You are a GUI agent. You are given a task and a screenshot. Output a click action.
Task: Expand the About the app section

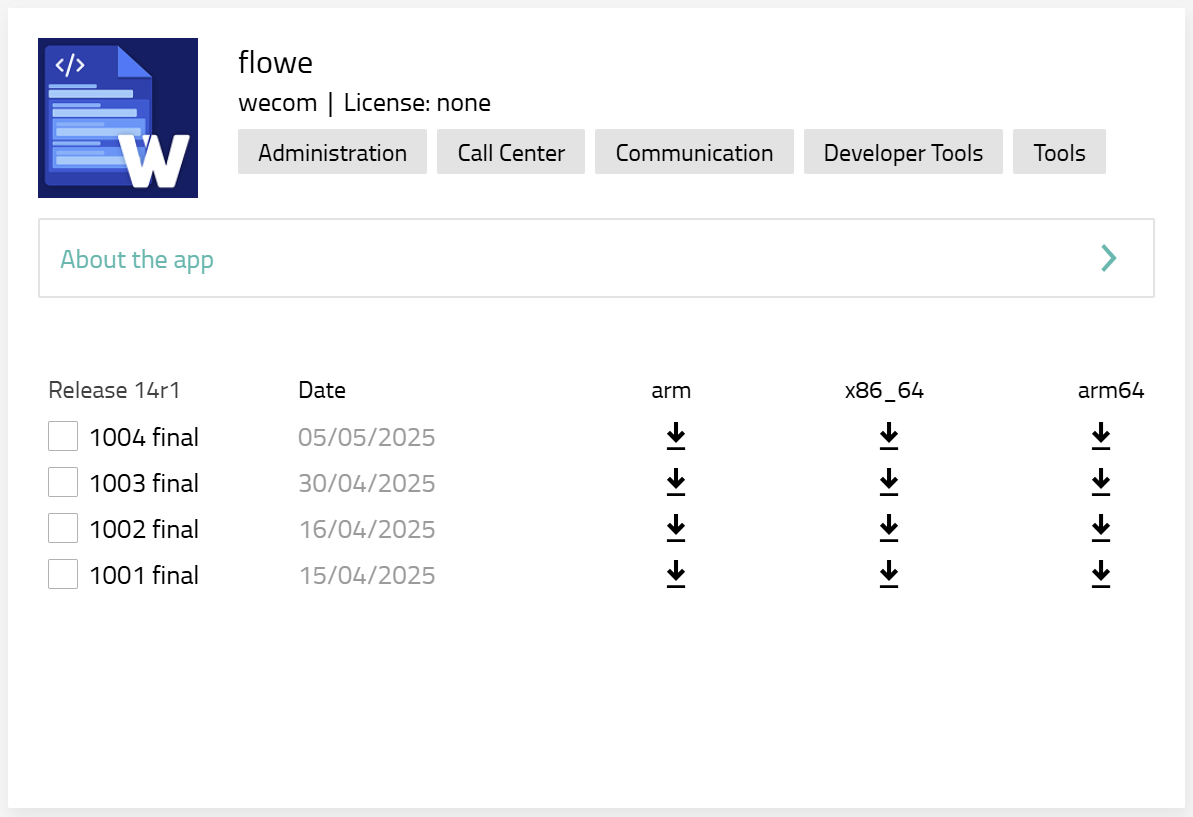(x=137, y=259)
